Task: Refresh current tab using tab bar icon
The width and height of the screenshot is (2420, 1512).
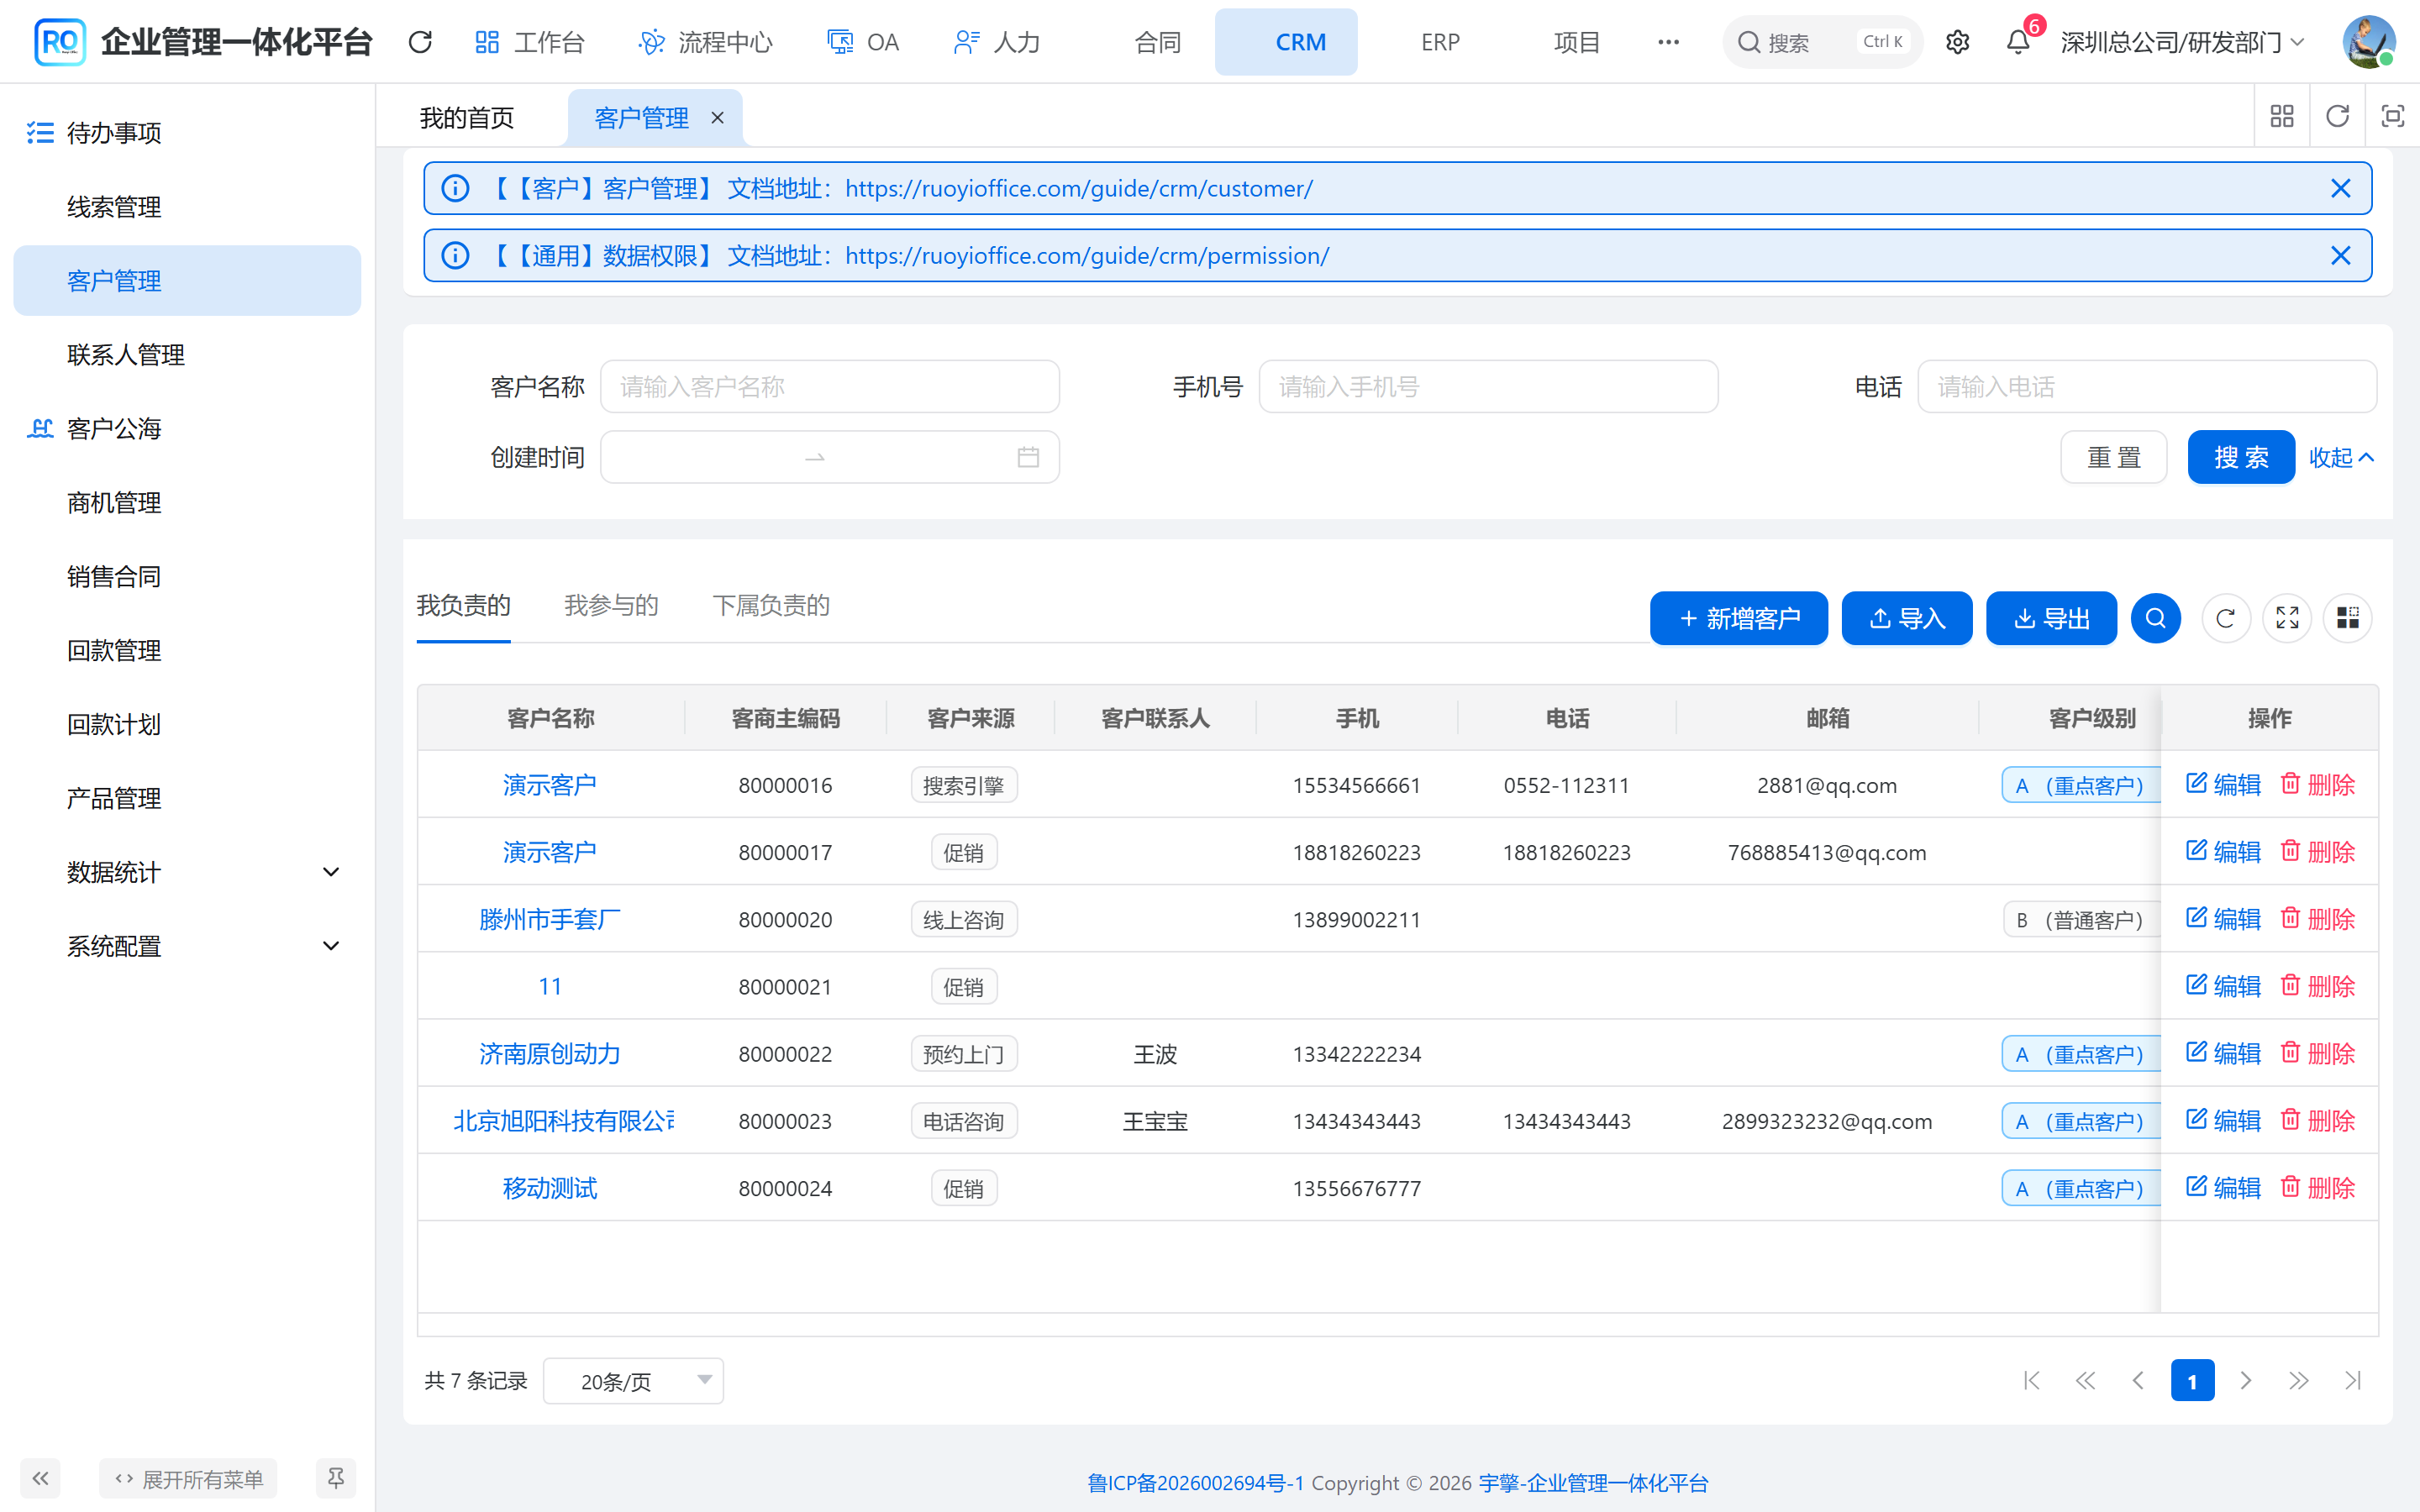Action: click(x=2337, y=117)
